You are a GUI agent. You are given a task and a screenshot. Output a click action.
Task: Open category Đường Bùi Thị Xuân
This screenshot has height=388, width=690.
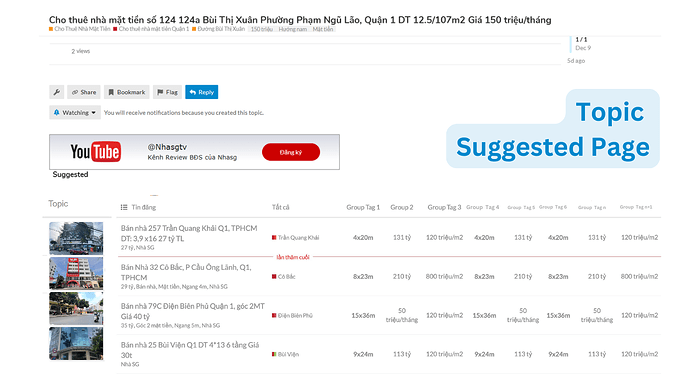(218, 29)
